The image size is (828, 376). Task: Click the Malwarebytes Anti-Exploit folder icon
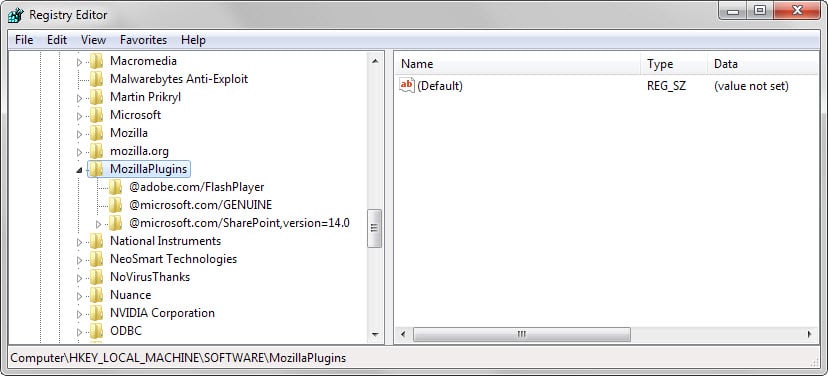[96, 79]
